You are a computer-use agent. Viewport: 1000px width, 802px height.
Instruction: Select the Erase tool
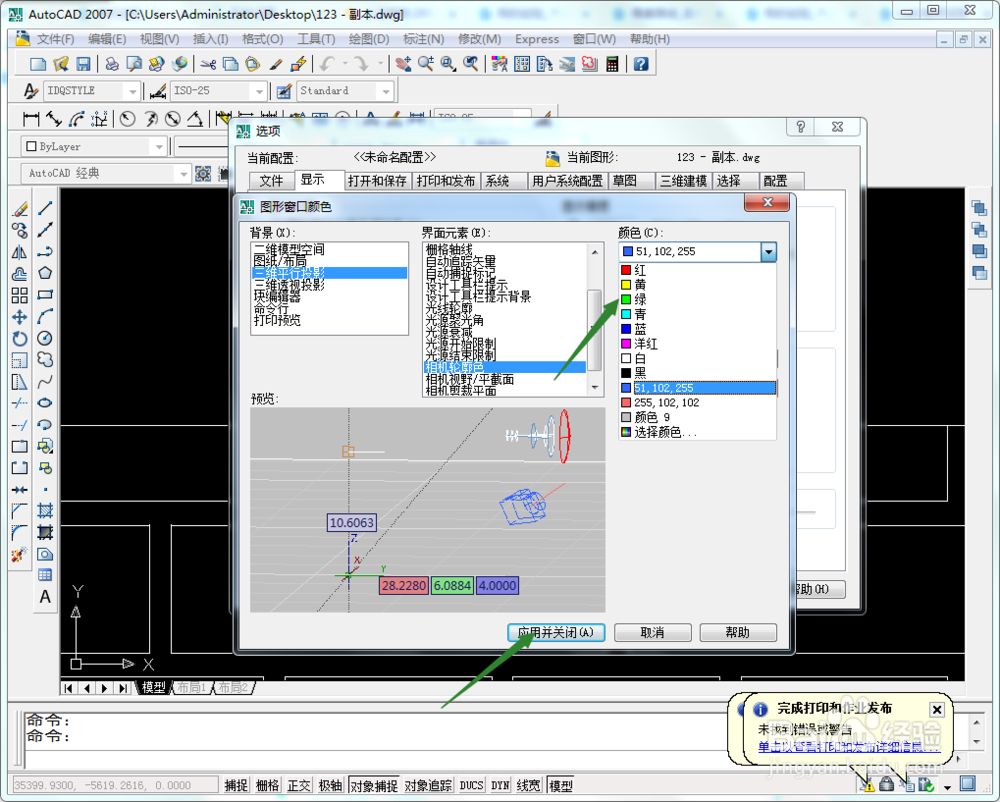tap(20, 208)
